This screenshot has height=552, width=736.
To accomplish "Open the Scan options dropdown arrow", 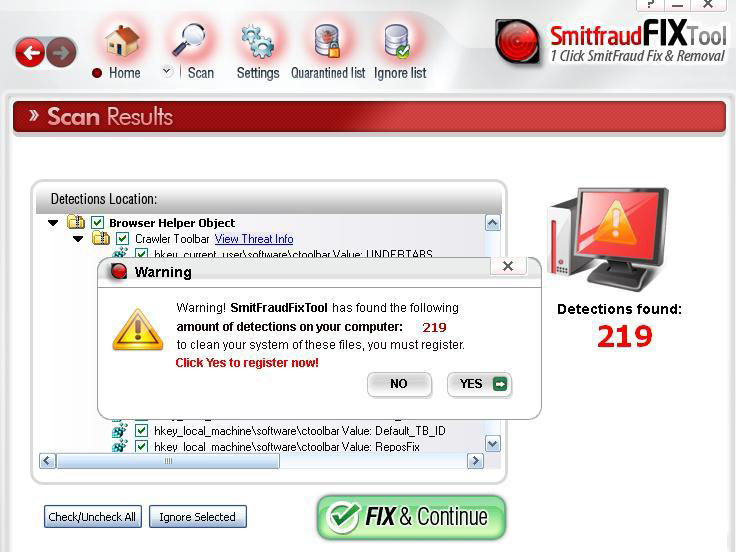I will tap(167, 72).
